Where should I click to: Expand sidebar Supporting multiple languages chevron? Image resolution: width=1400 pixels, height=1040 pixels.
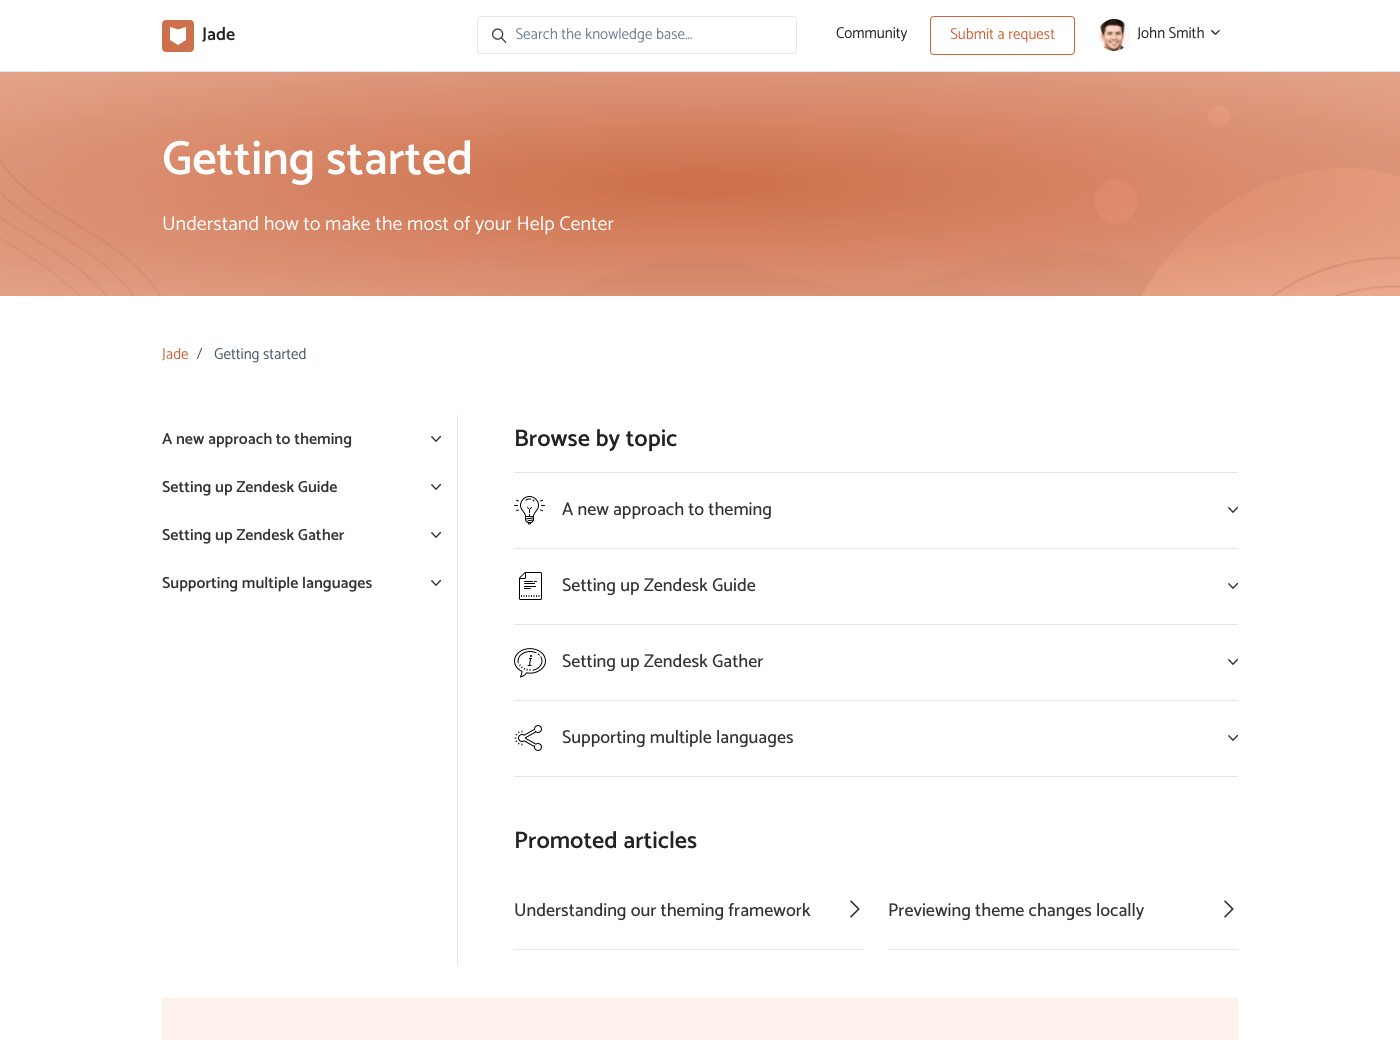[436, 583]
